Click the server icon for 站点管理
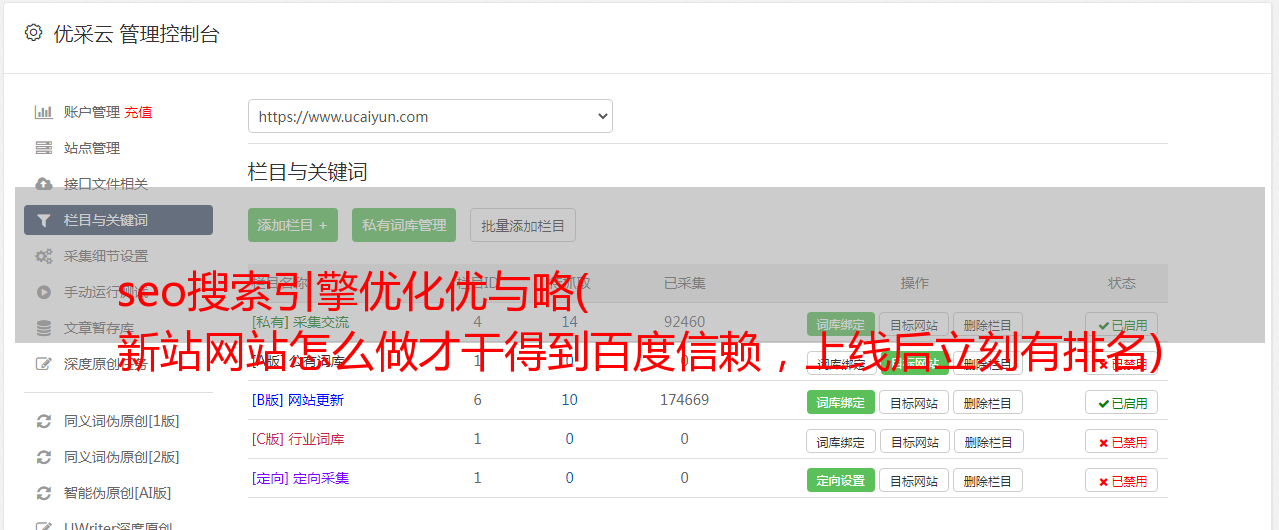Viewport: 1279px width, 530px height. coord(43,148)
